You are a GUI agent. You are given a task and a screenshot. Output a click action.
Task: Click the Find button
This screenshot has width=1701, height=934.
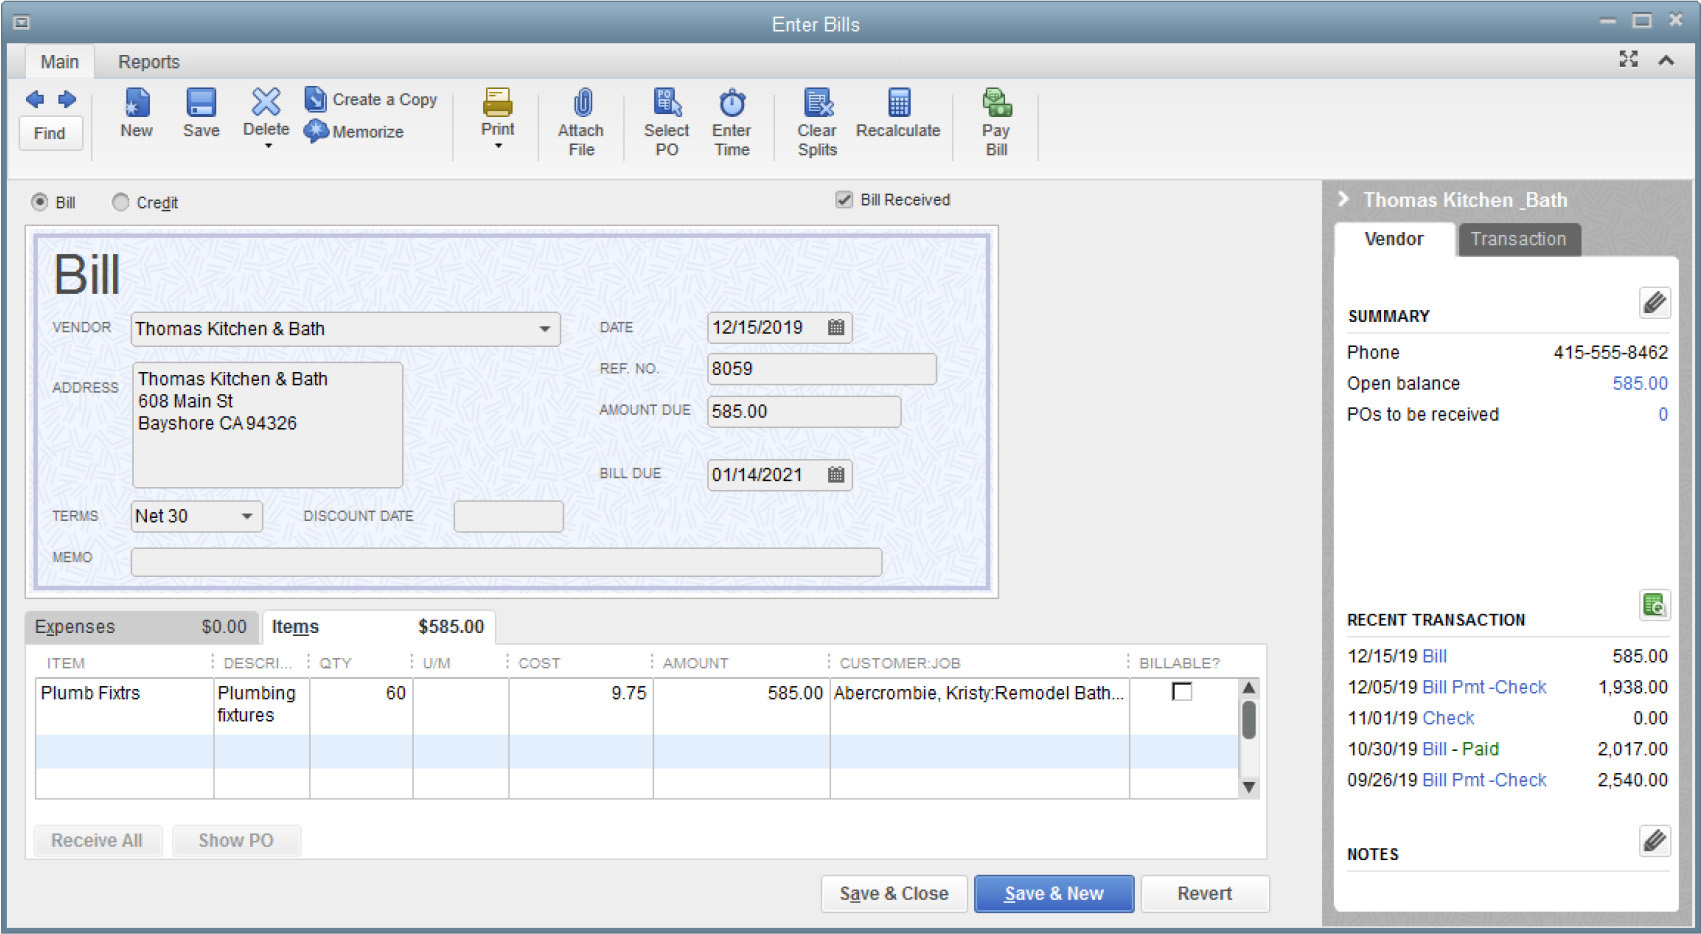point(50,133)
